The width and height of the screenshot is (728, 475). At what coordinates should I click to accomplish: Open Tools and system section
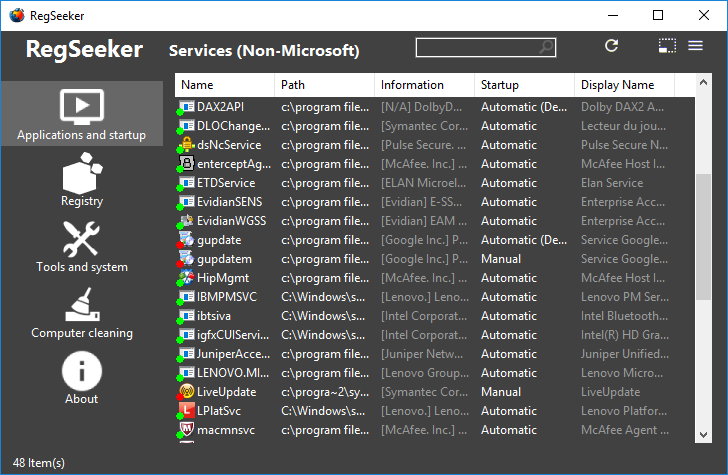82,247
